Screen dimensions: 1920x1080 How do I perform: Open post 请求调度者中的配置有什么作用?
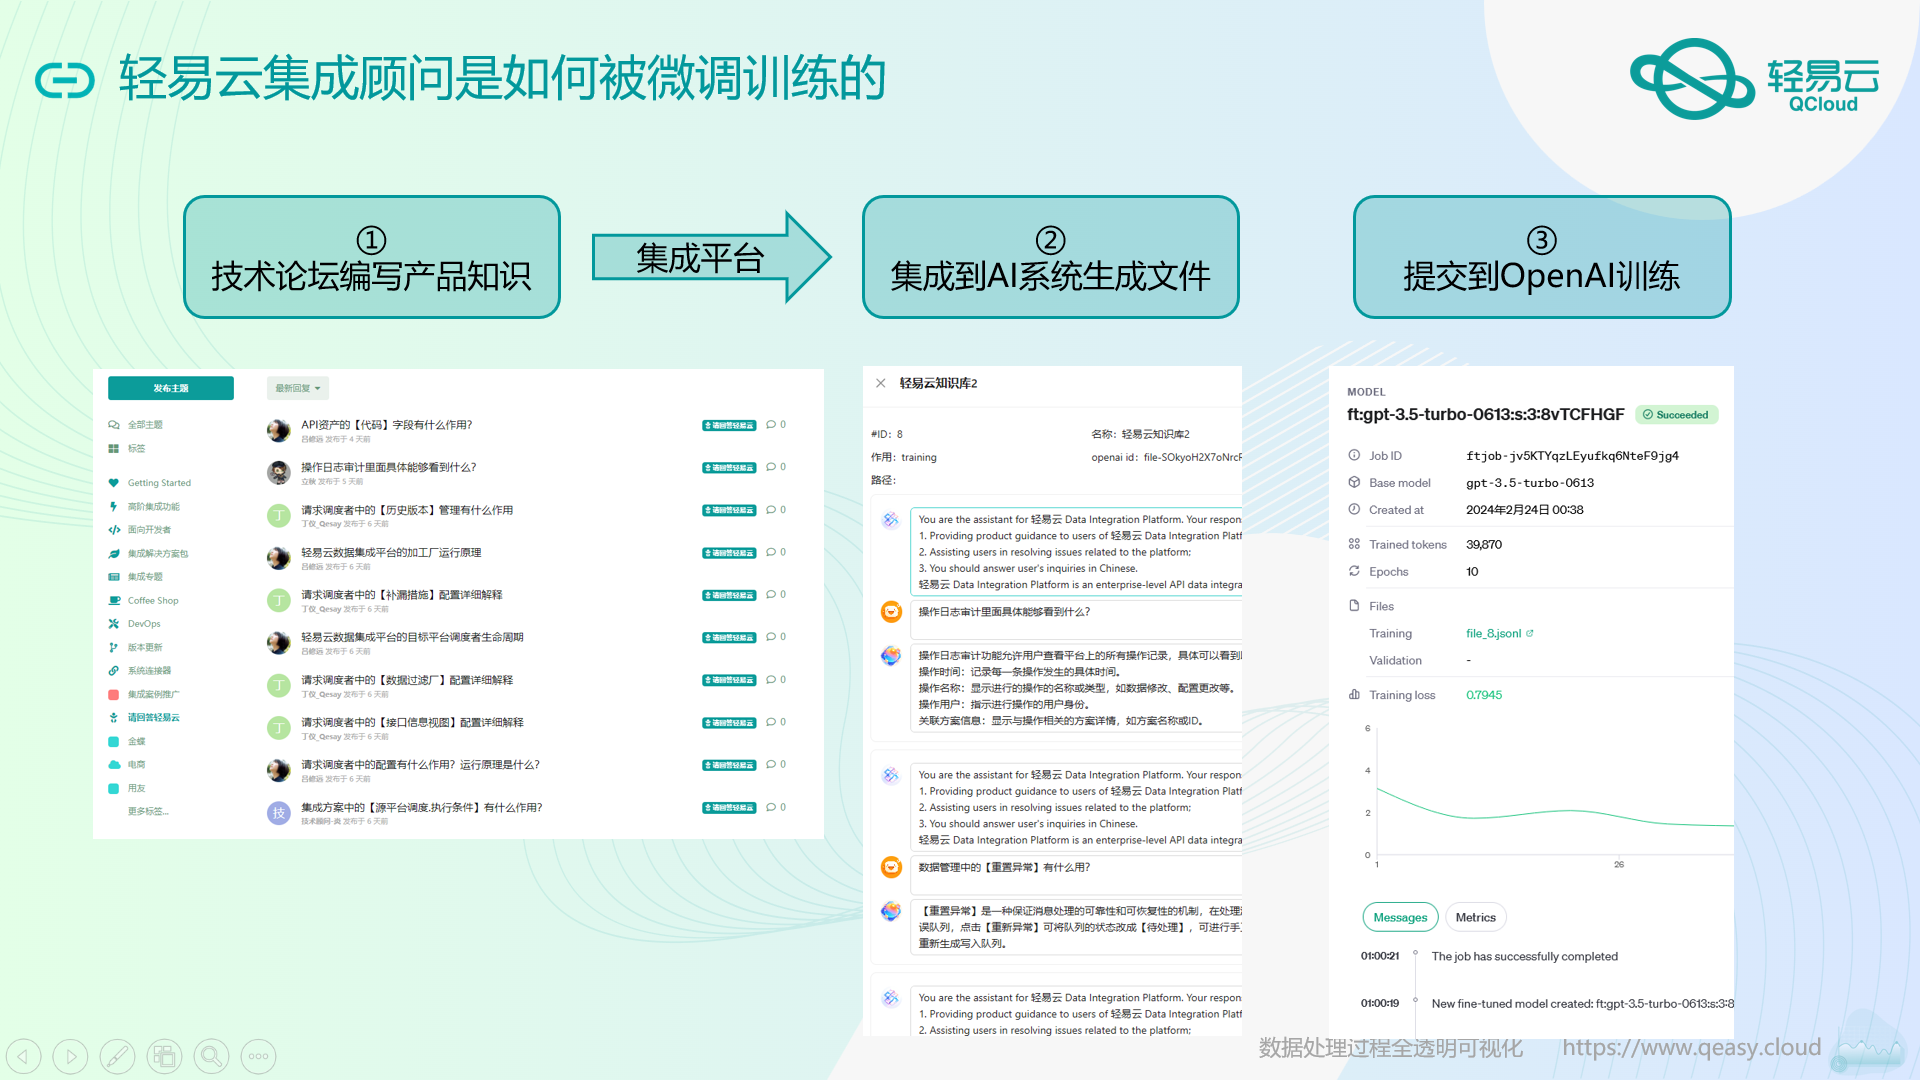pyautogui.click(x=420, y=765)
